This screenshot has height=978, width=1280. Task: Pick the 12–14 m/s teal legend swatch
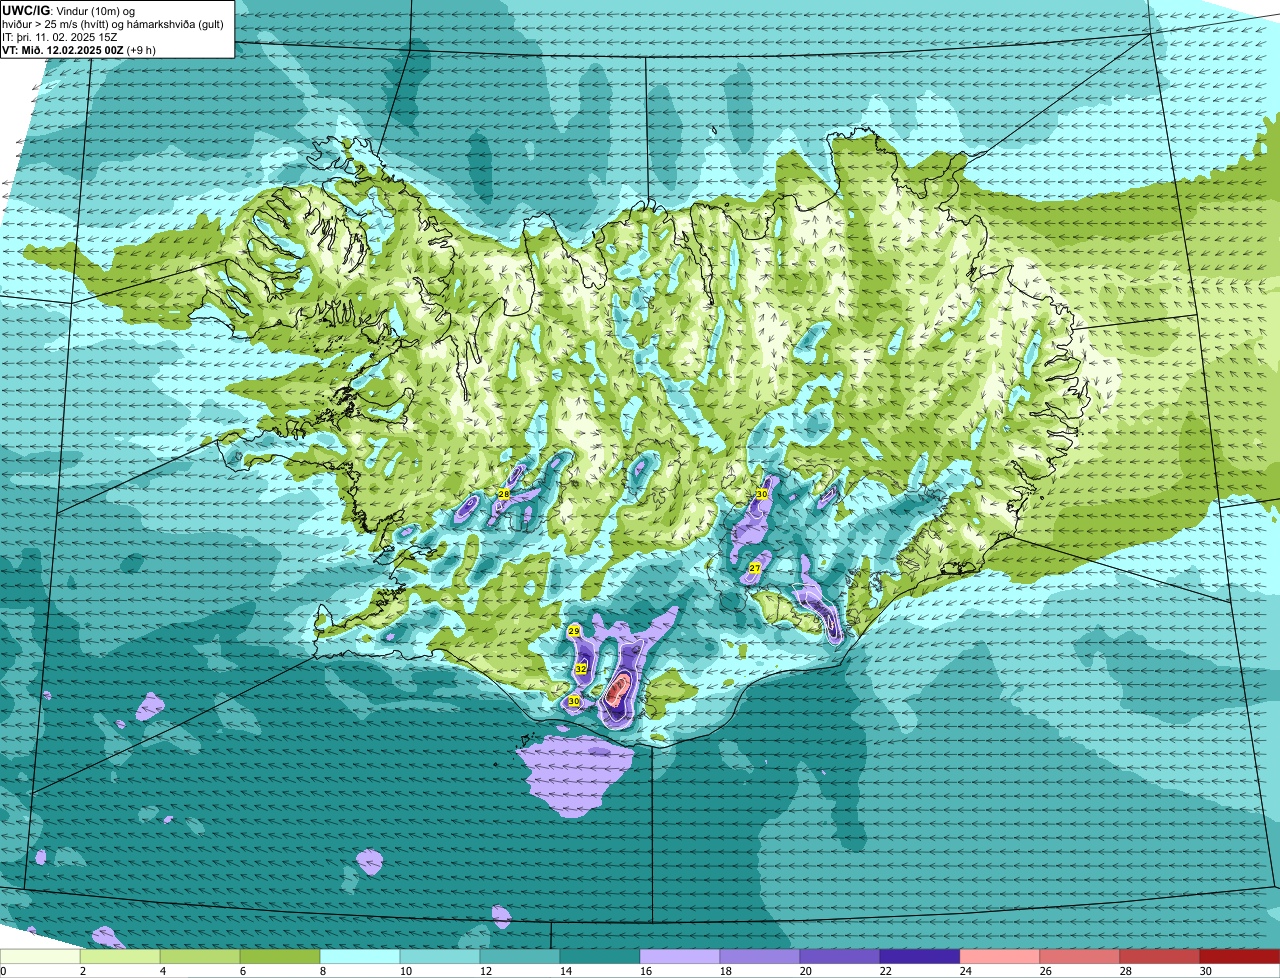pyautogui.click(x=520, y=957)
